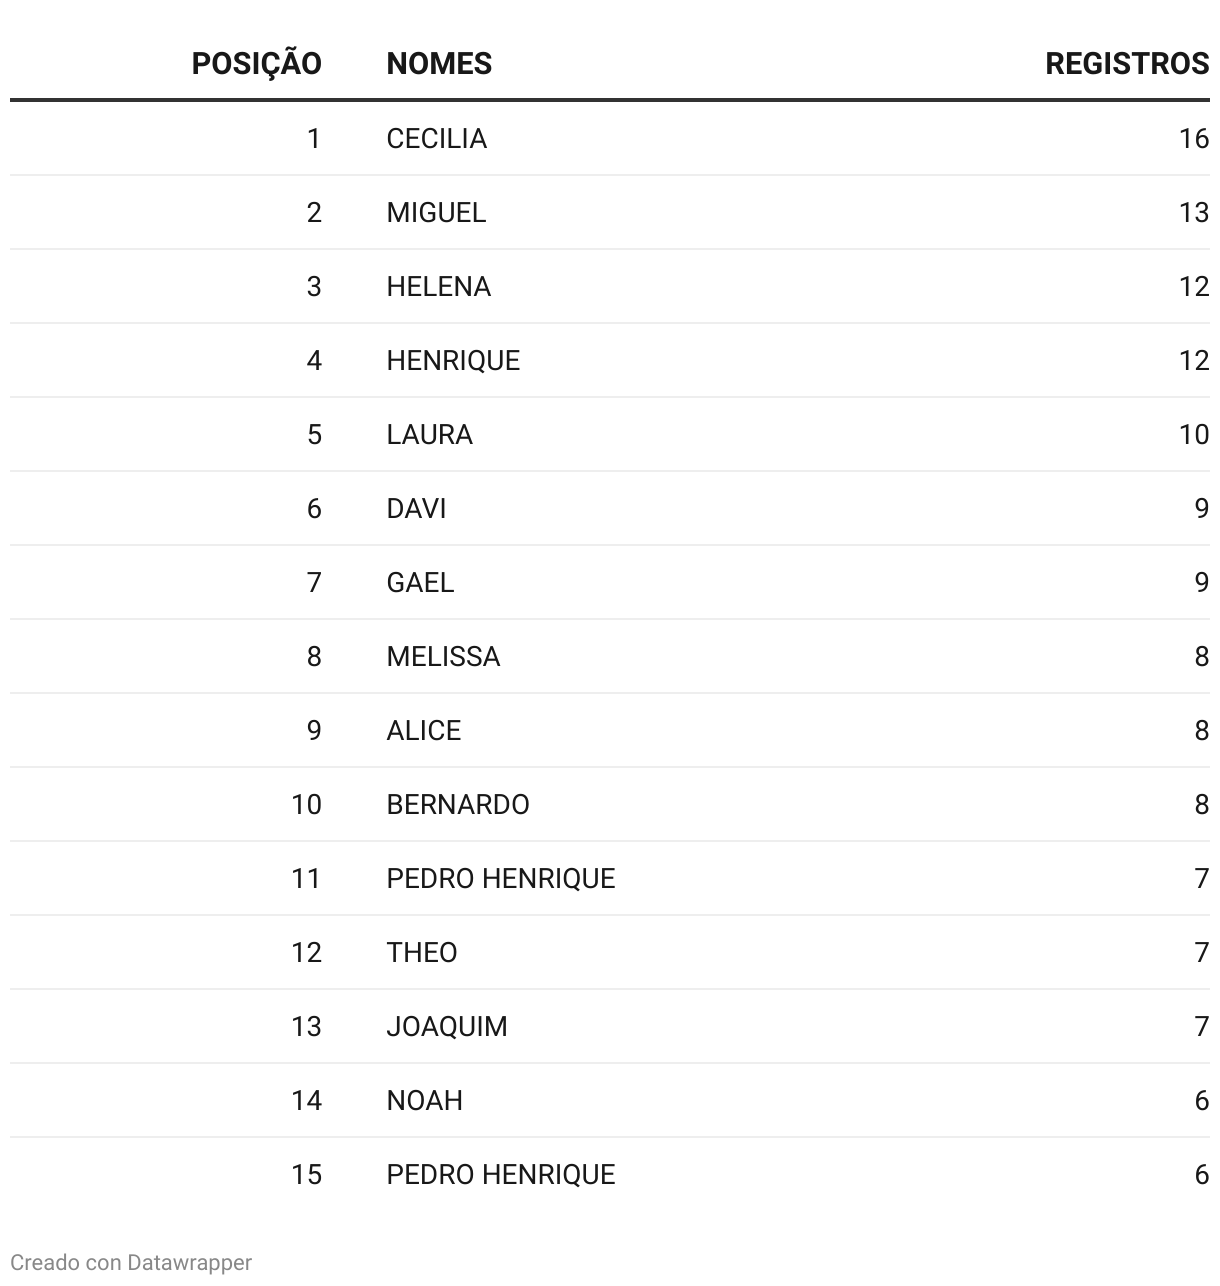Click PEDRO HENRIQUE at position 11
The image size is (1220, 1286).
(x=500, y=878)
